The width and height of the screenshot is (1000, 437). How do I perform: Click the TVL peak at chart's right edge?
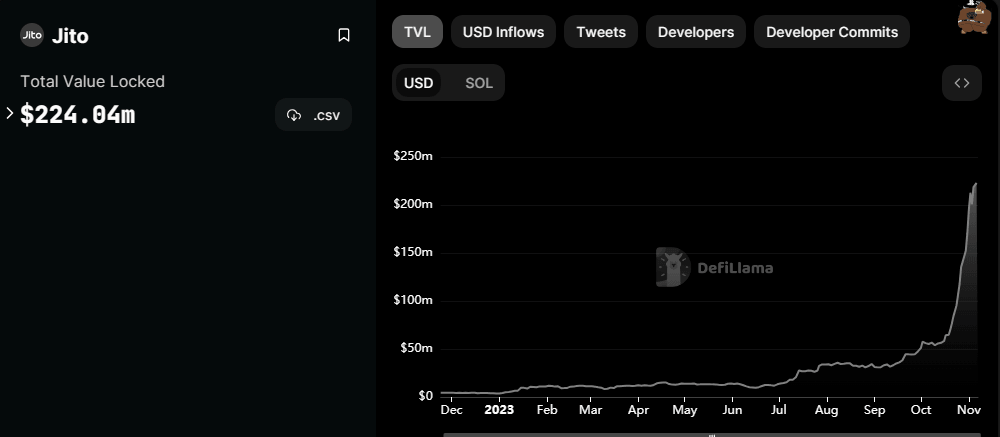[x=975, y=184]
